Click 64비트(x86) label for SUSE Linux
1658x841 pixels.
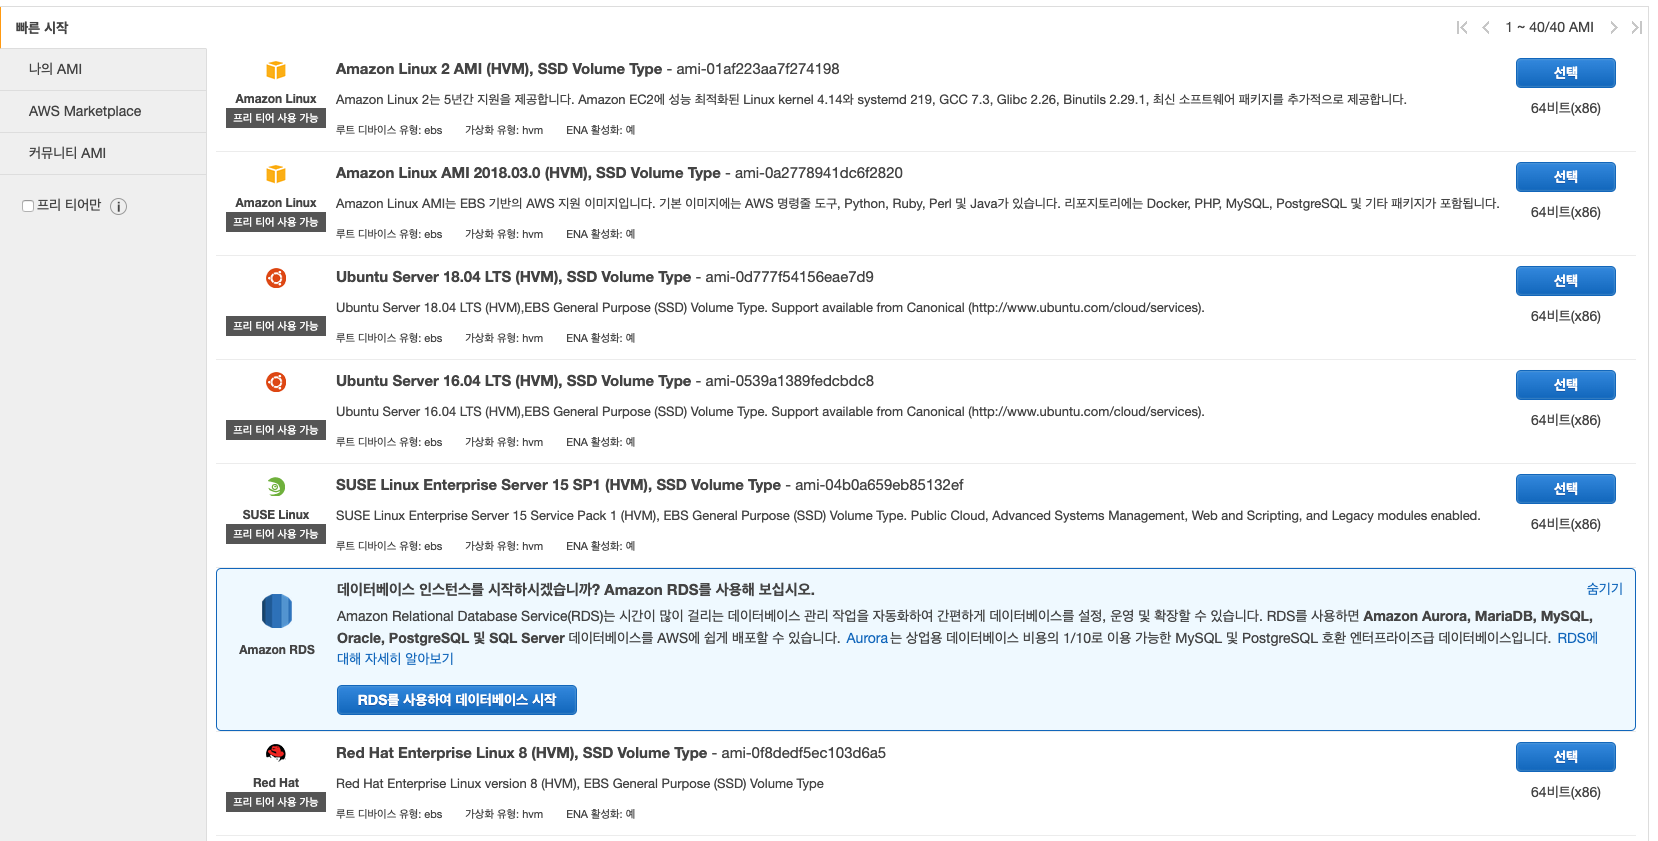point(1565,524)
